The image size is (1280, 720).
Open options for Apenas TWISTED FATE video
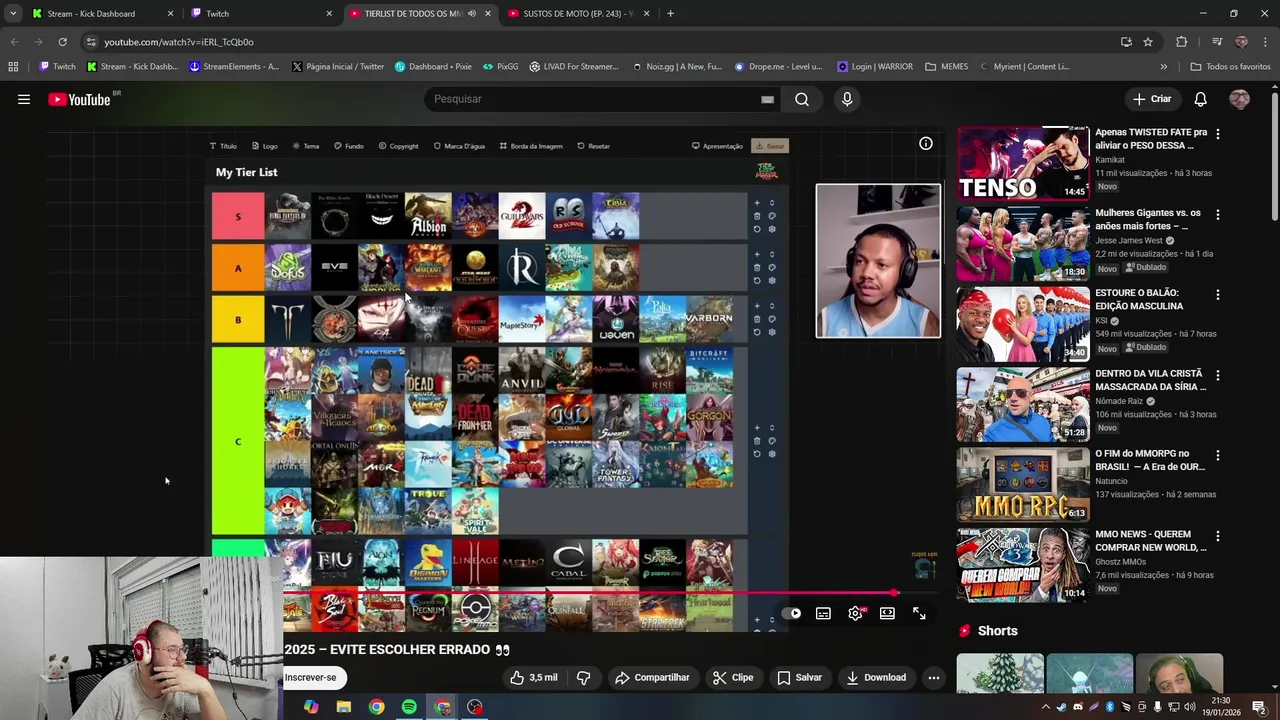tap(1217, 133)
